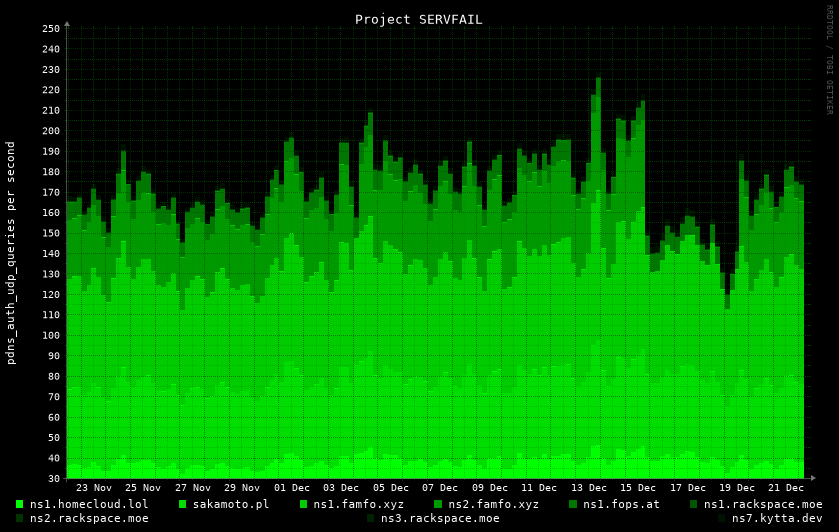Select the sakamoto.pl legend label

coord(230,504)
